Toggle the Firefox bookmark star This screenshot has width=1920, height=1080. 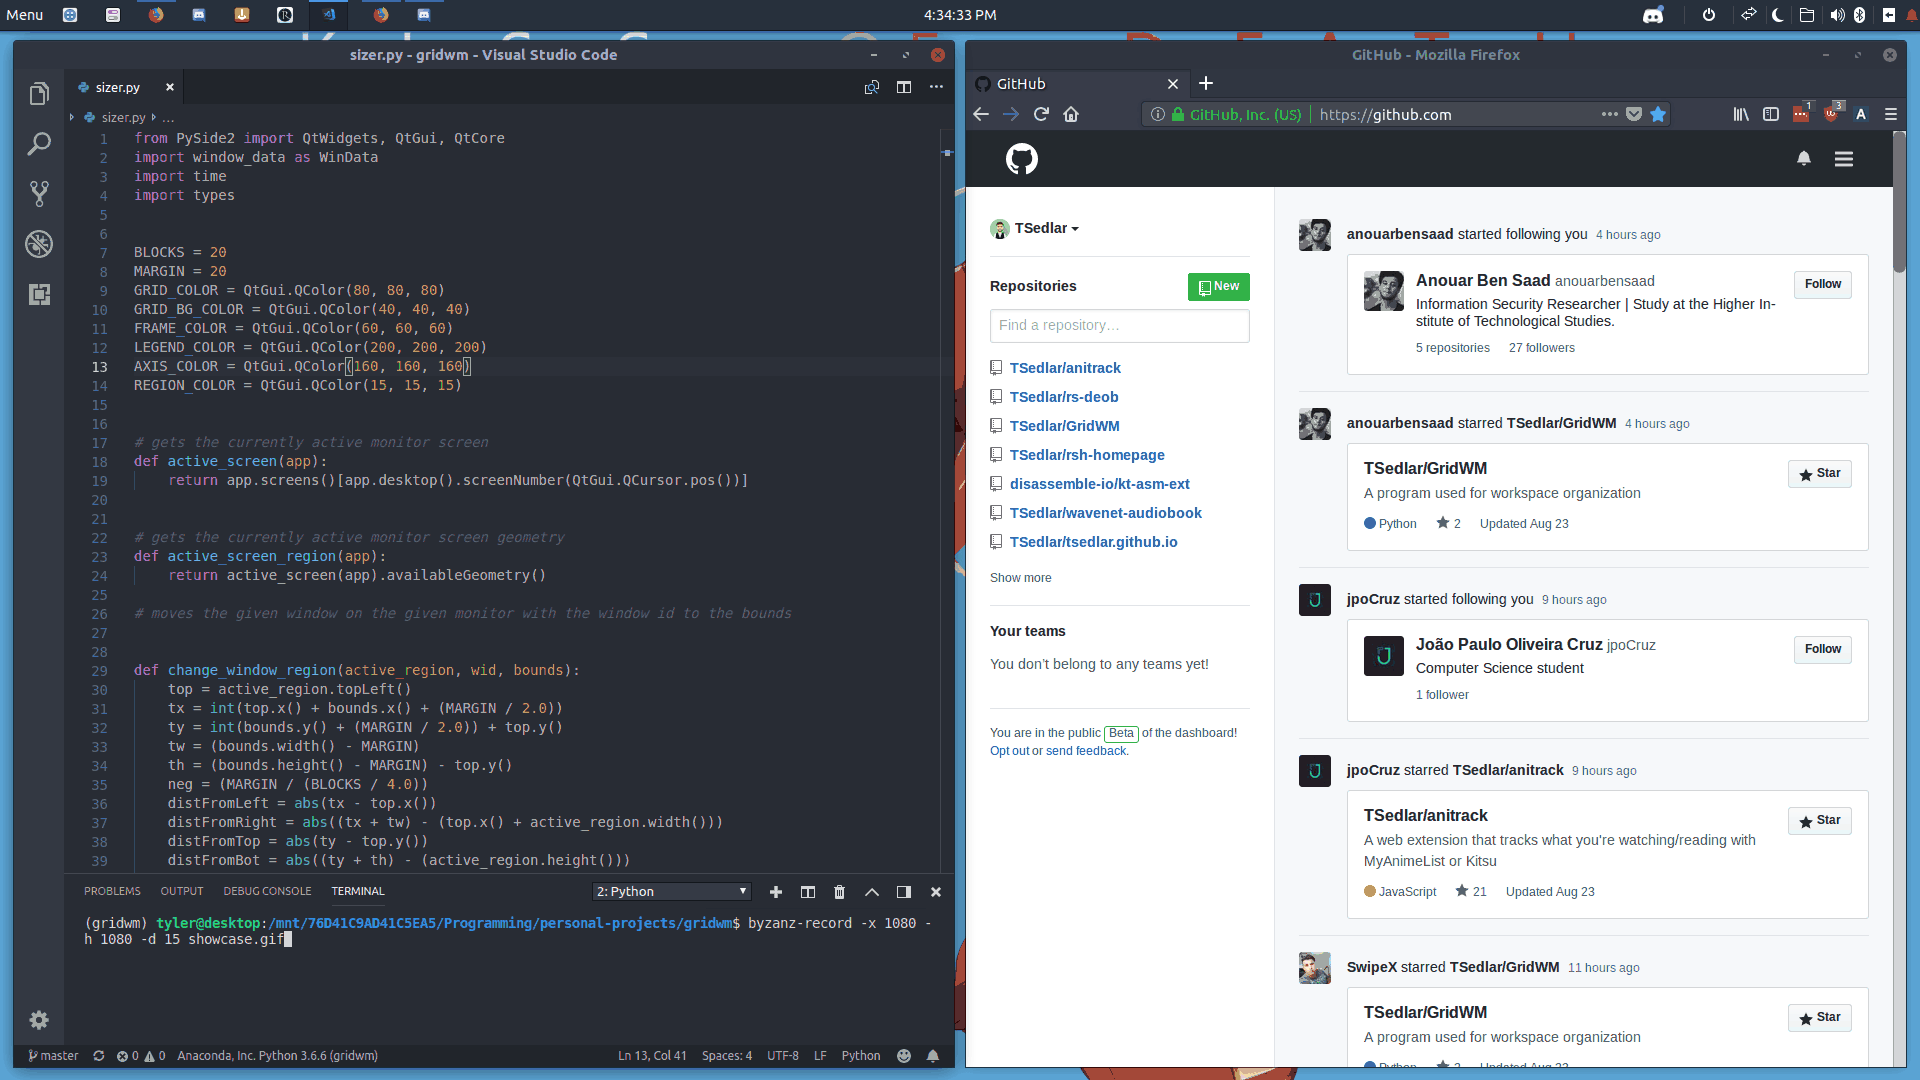(1658, 114)
